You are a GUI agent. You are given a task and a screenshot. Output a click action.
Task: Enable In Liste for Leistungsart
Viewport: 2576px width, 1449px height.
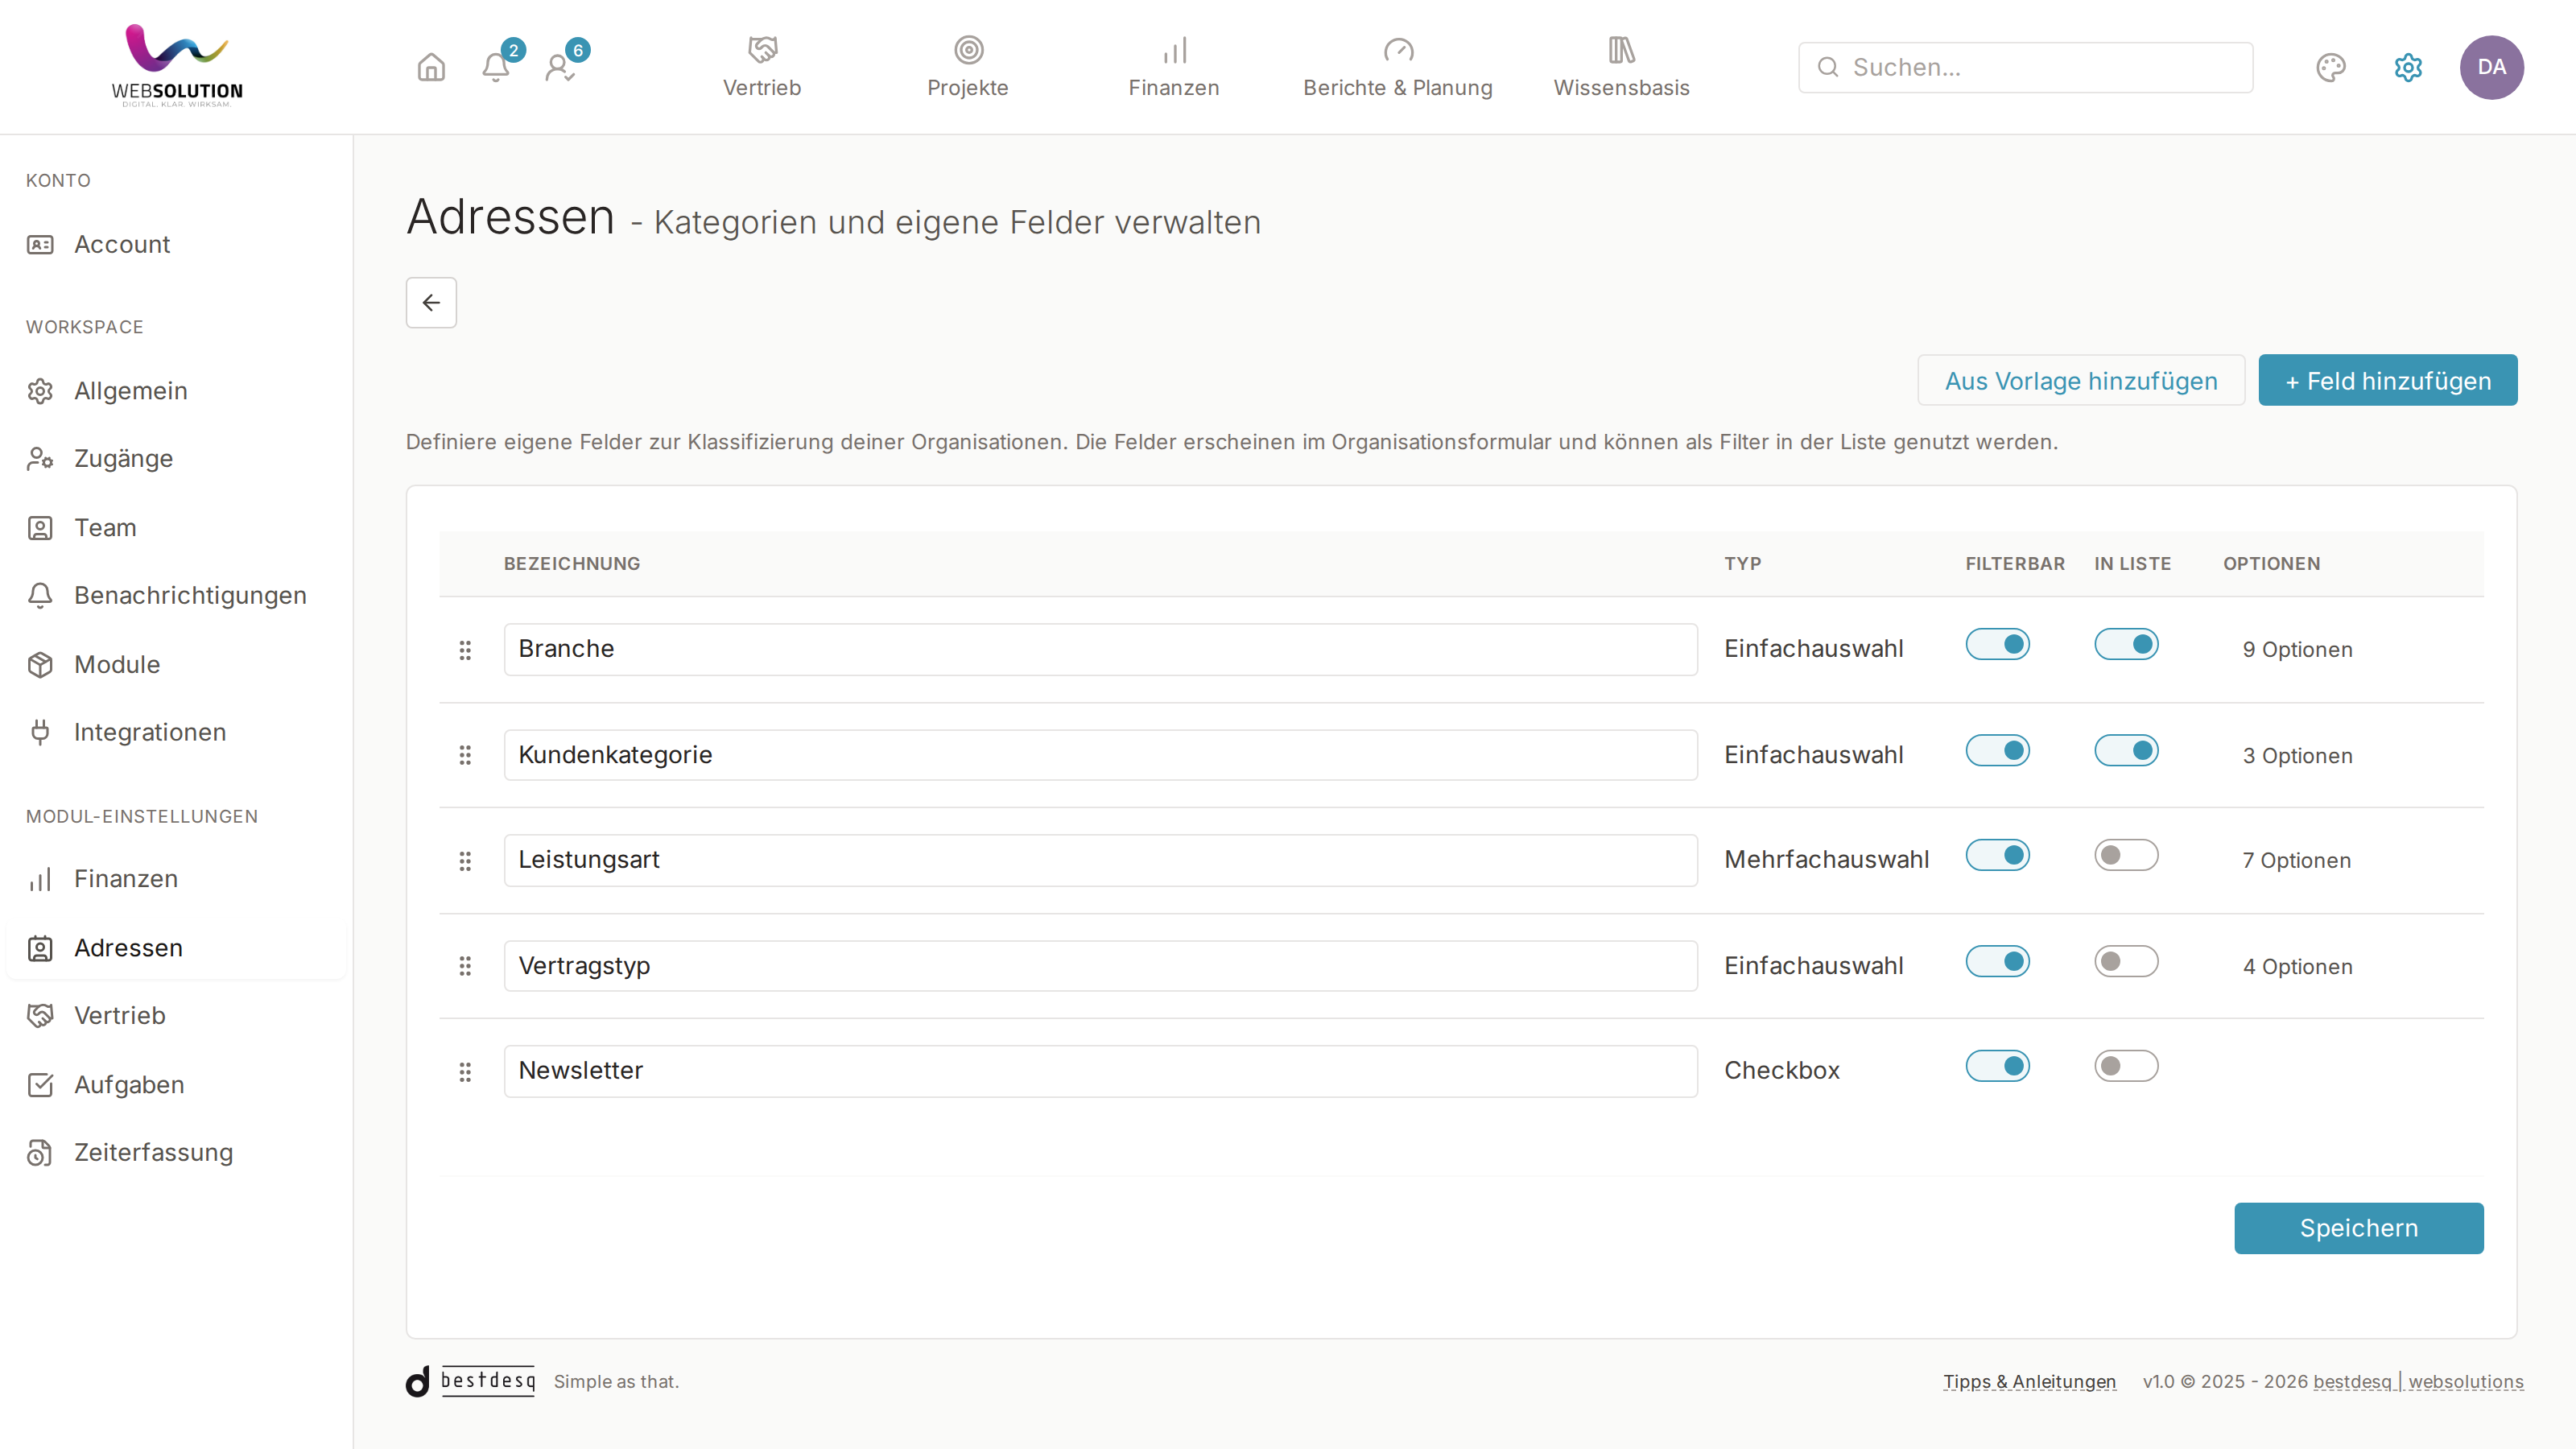(x=2126, y=855)
